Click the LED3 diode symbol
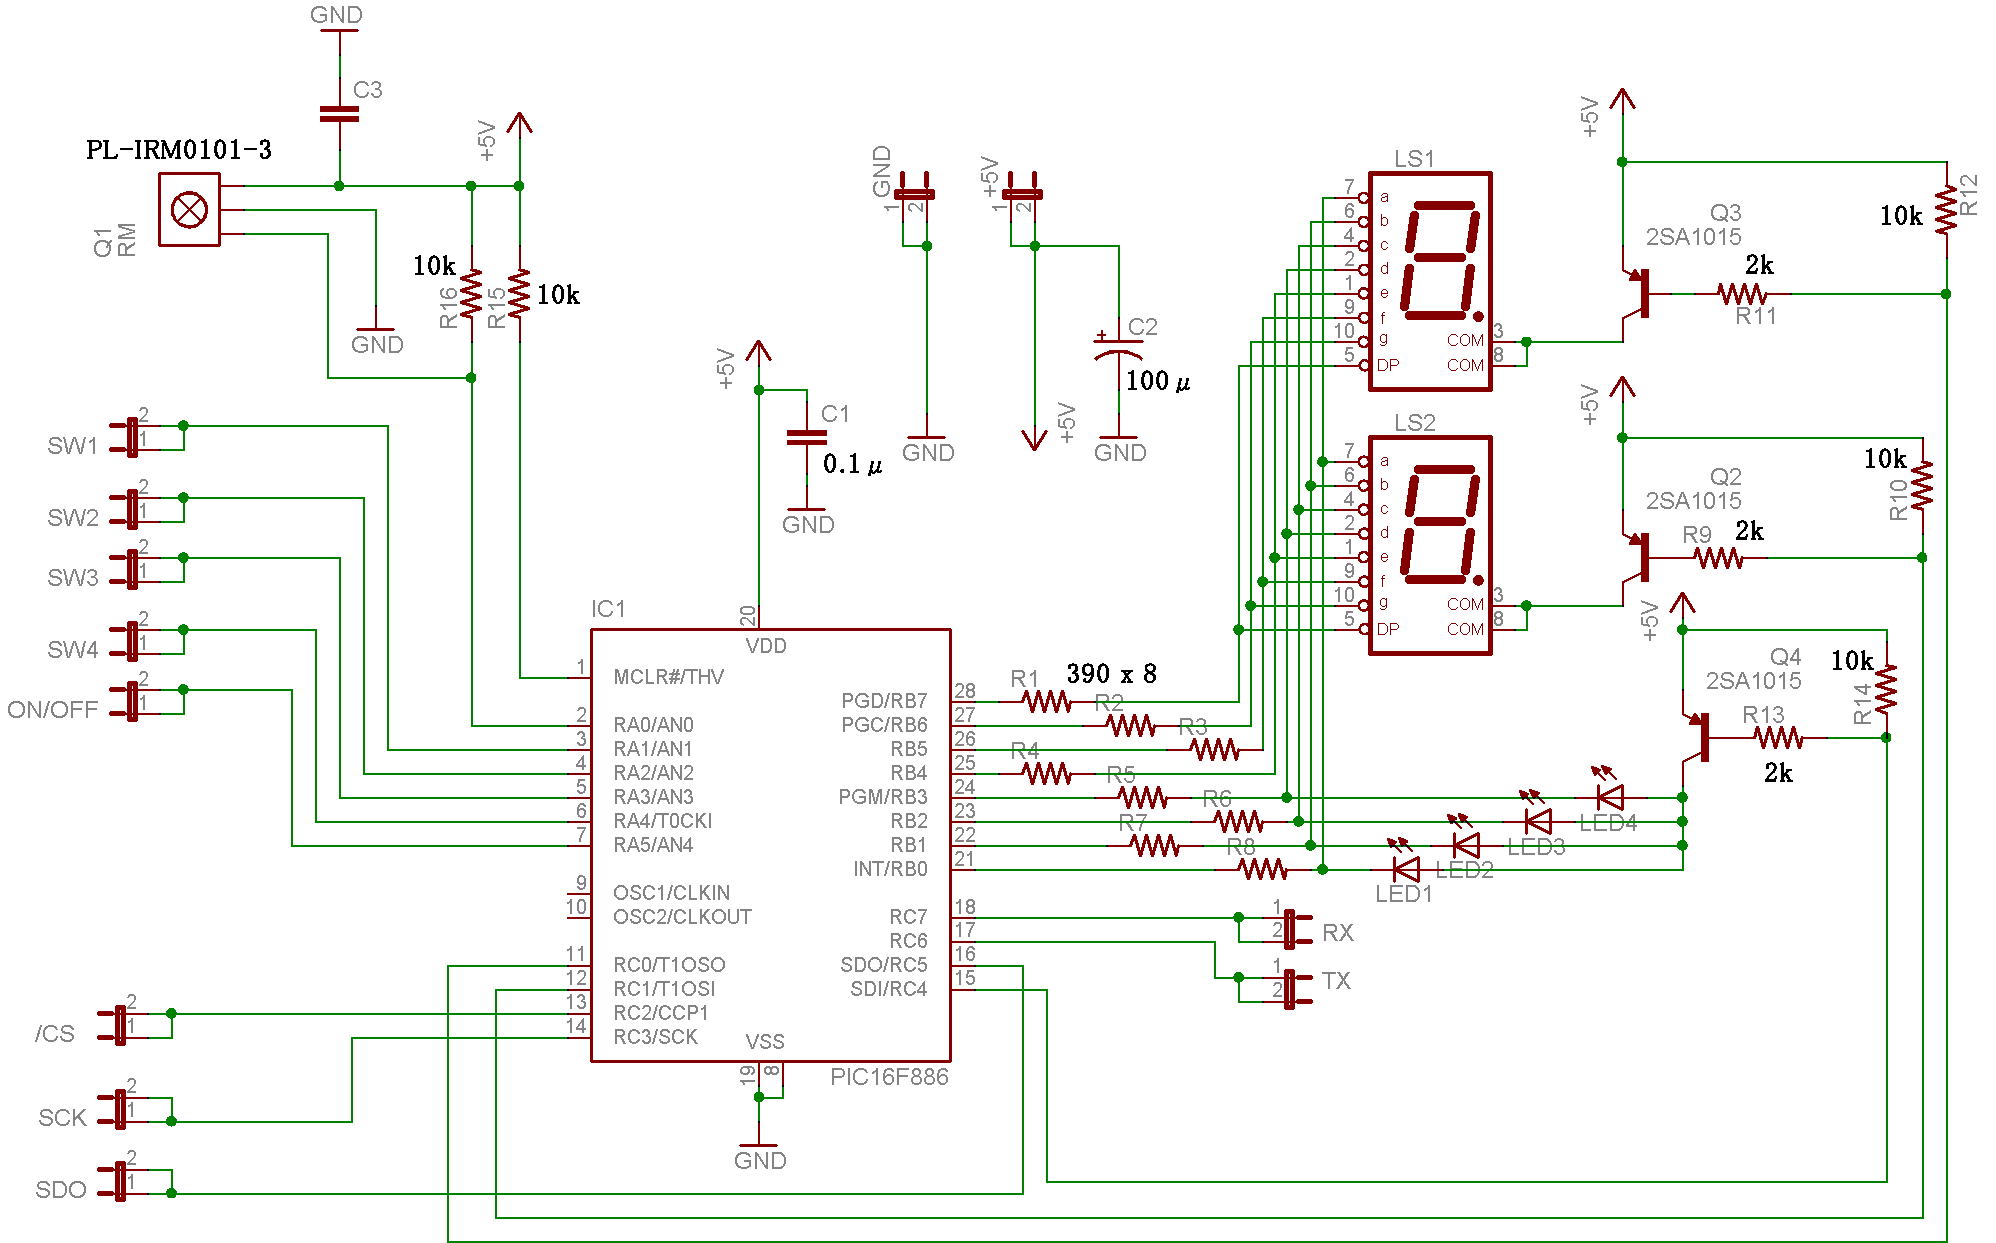 (x=1537, y=821)
